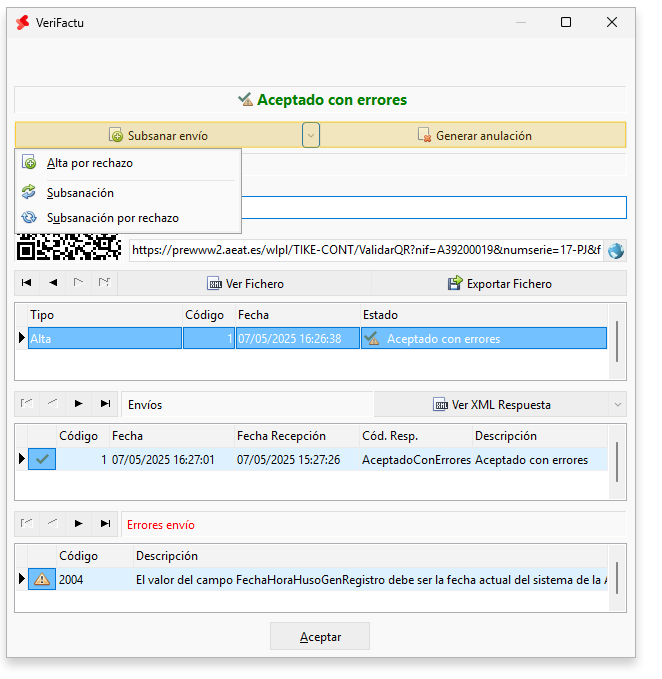The width and height of the screenshot is (662, 679).
Task: Open the Subsanar envío dropdown arrow
Action: 311,135
